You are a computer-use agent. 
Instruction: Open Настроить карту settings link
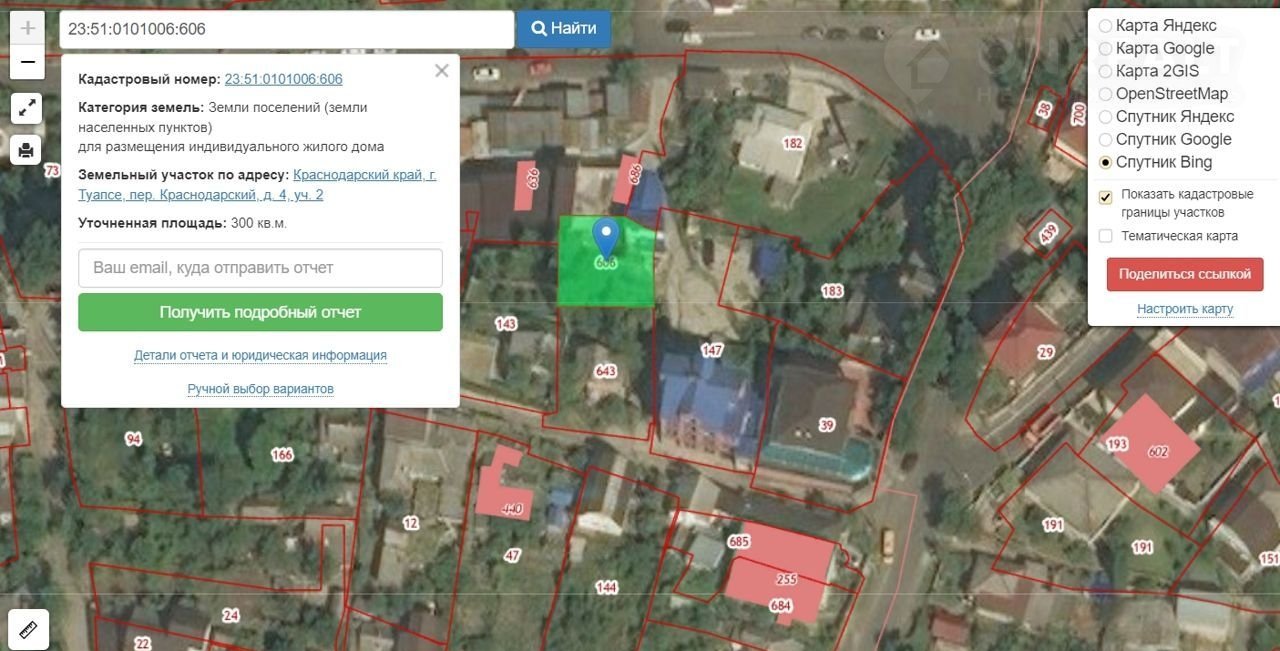coord(1184,309)
